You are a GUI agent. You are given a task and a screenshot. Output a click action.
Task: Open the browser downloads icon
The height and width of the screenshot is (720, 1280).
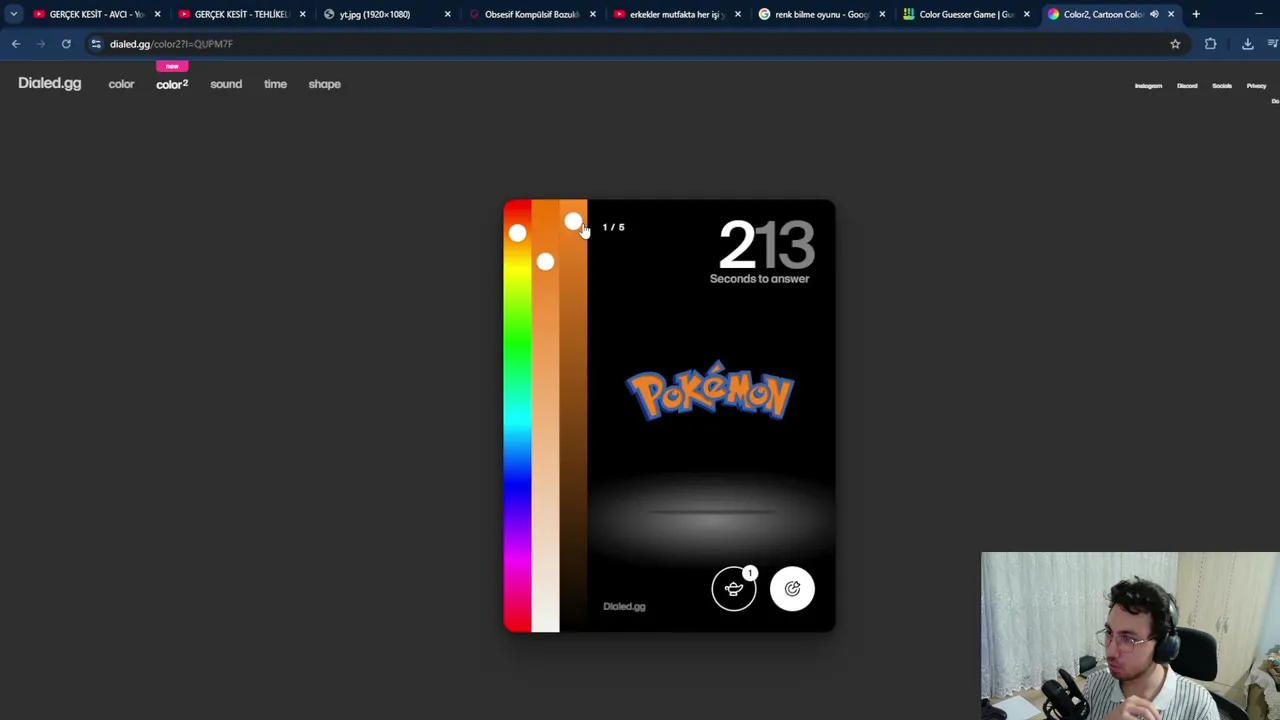[1247, 44]
